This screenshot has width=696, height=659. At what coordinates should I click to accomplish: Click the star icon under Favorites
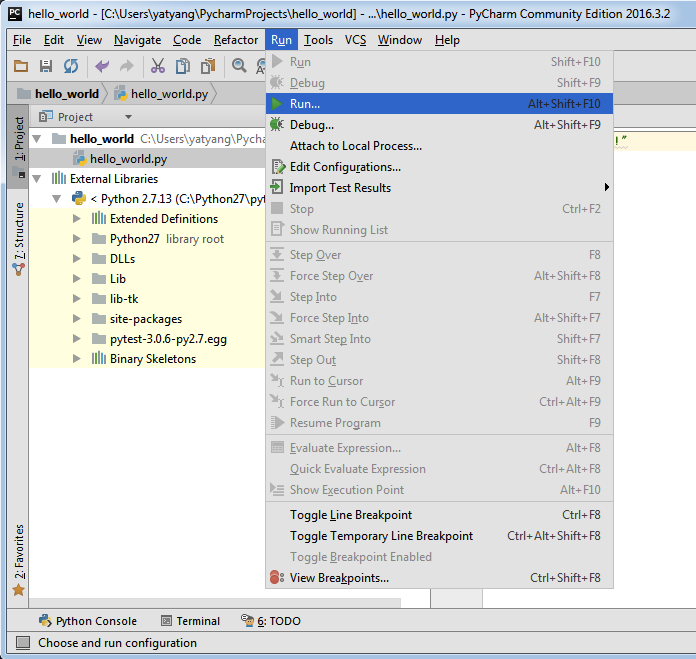point(19,590)
